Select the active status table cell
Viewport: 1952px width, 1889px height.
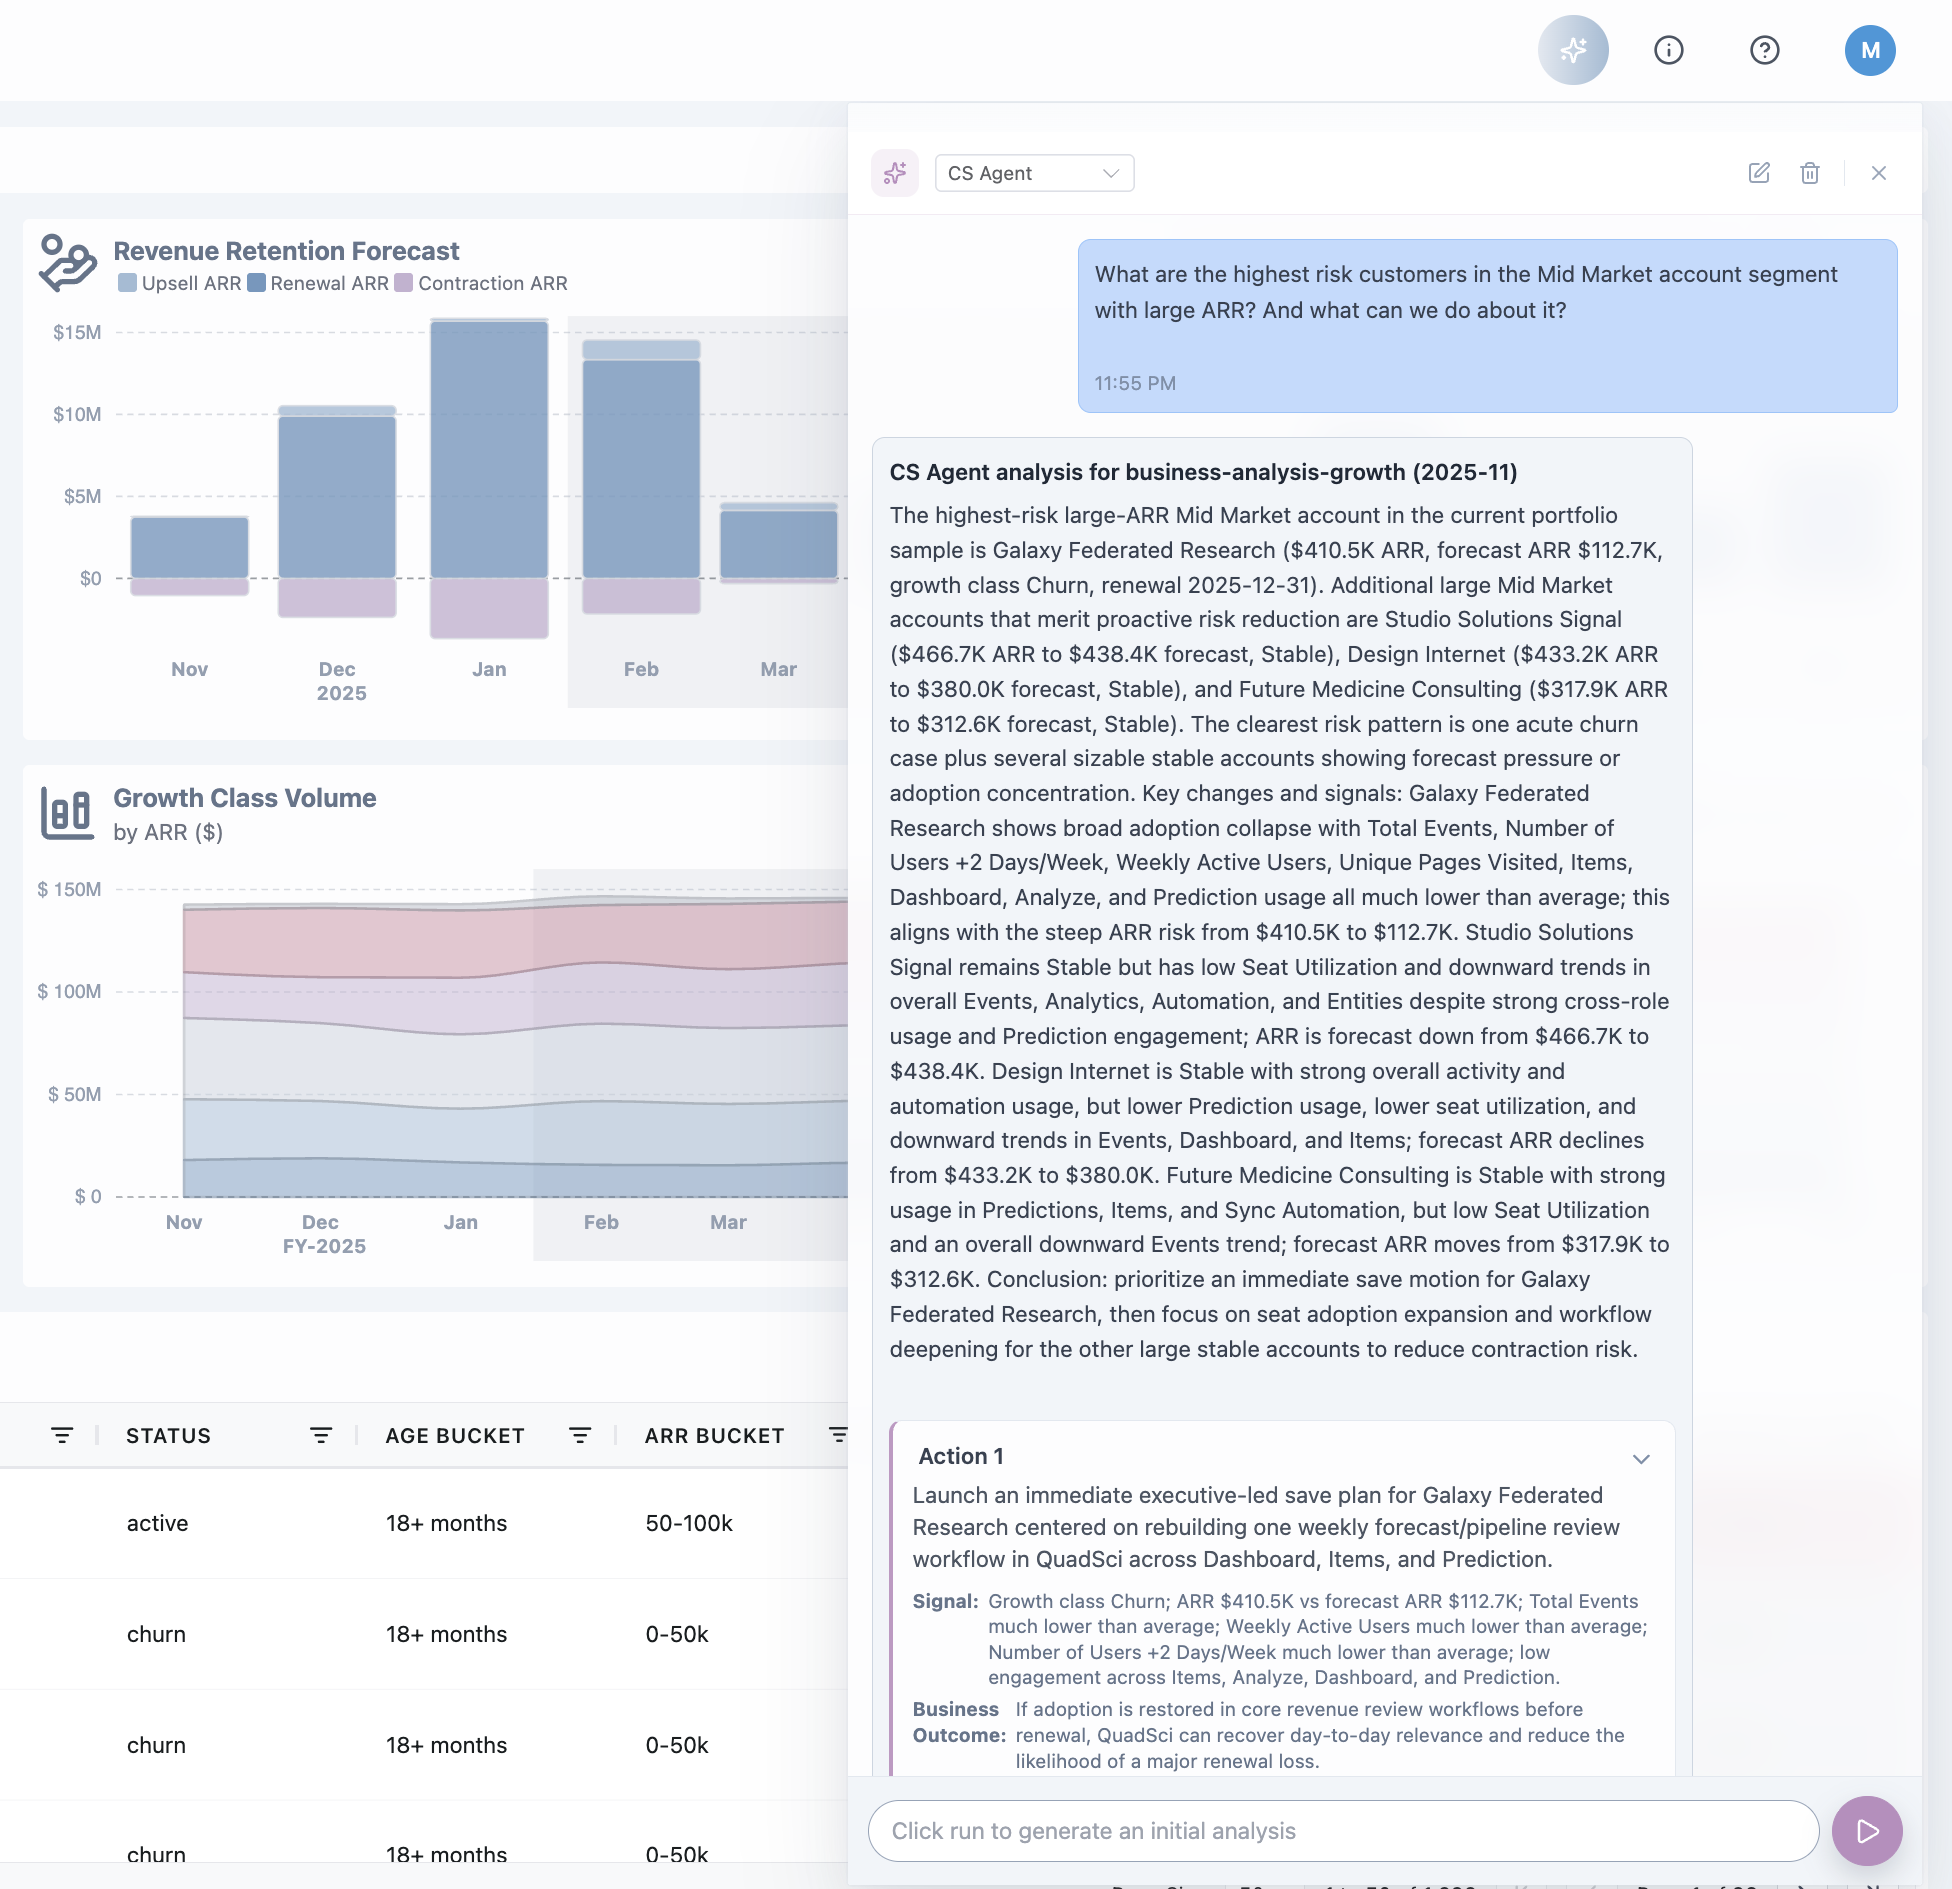(157, 1523)
